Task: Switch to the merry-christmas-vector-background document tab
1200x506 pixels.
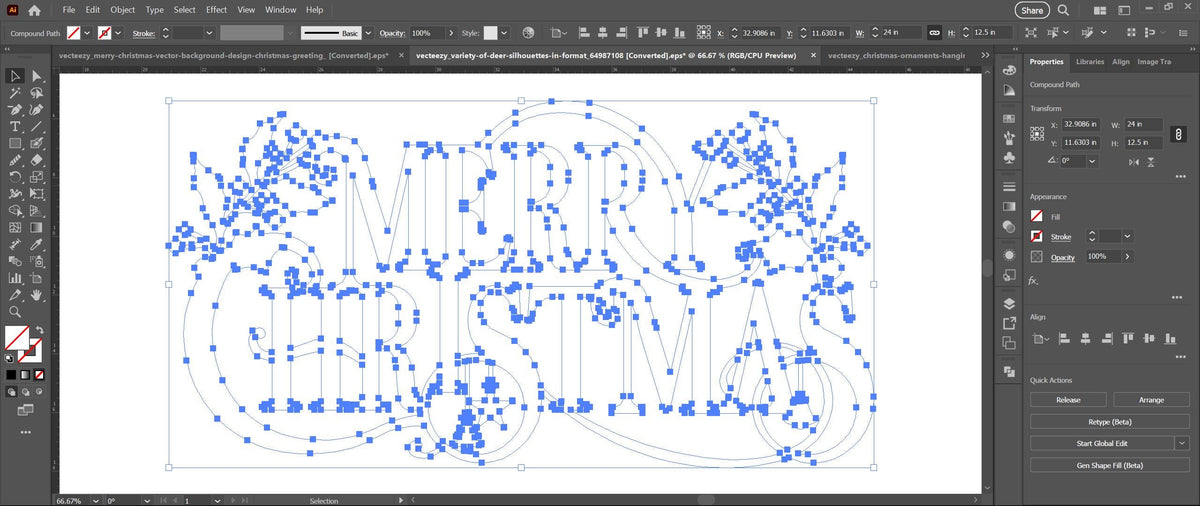Action: tap(225, 56)
